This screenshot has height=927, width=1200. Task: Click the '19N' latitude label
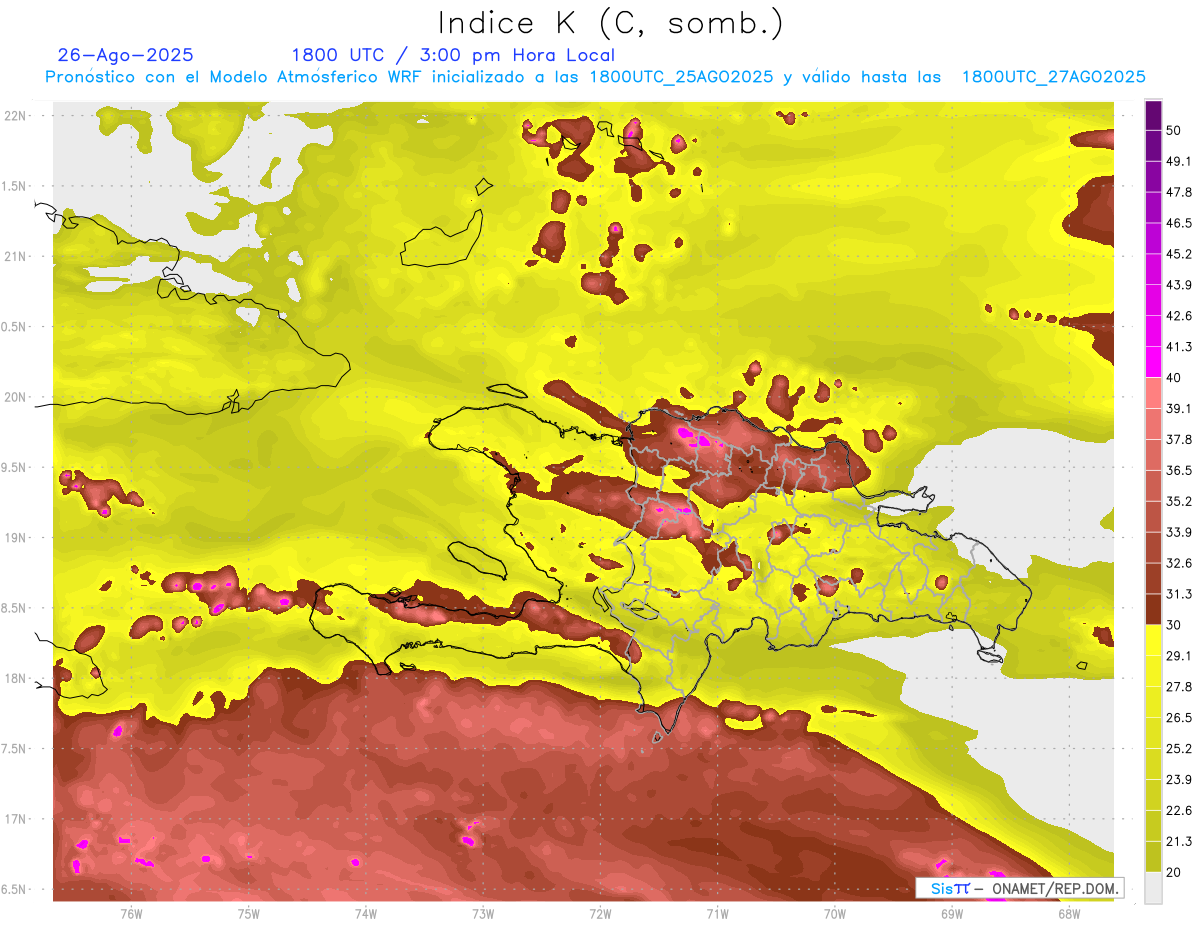(x=17, y=537)
